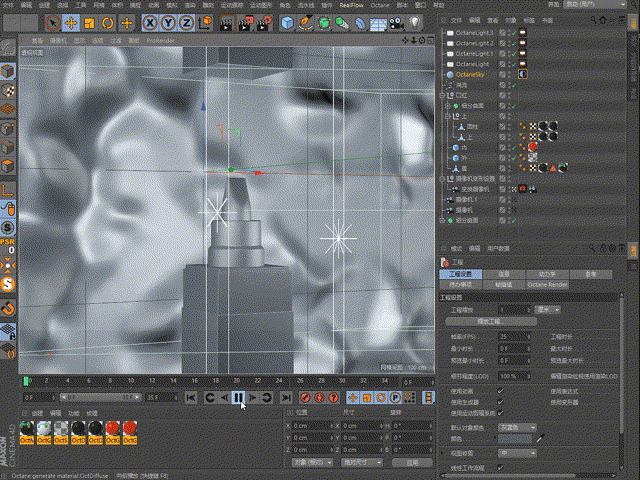Edit the FPS field showing 25
Screen dimensions: 640x480
pos(514,337)
